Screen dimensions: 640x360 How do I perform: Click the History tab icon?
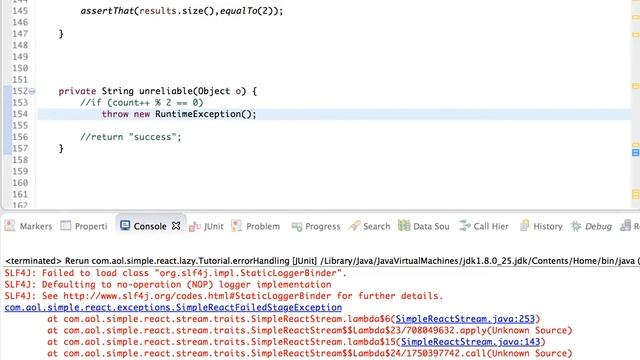point(524,226)
